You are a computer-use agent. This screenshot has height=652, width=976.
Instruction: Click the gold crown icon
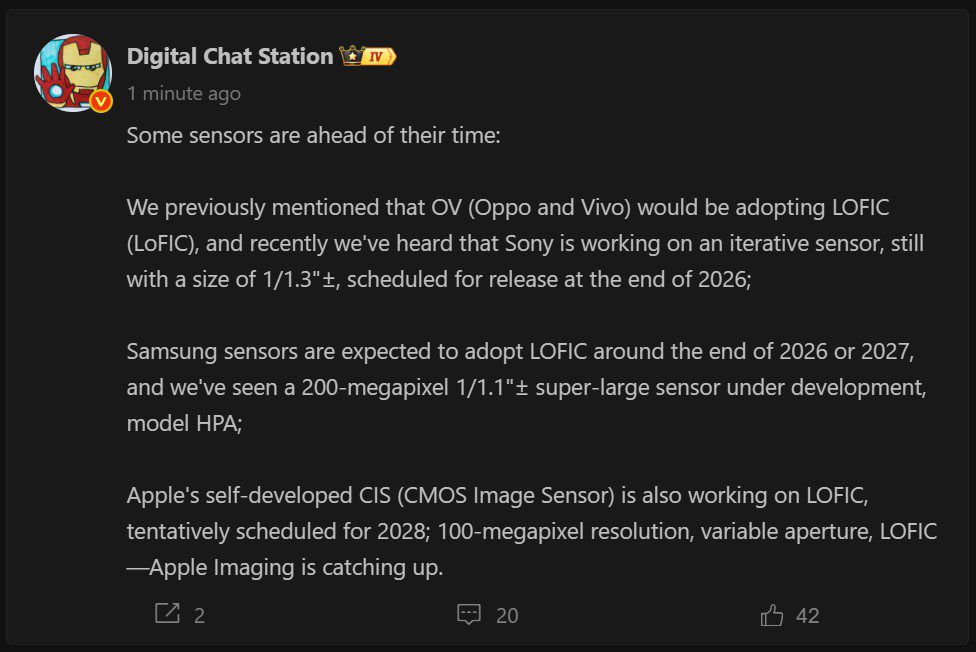coord(351,56)
